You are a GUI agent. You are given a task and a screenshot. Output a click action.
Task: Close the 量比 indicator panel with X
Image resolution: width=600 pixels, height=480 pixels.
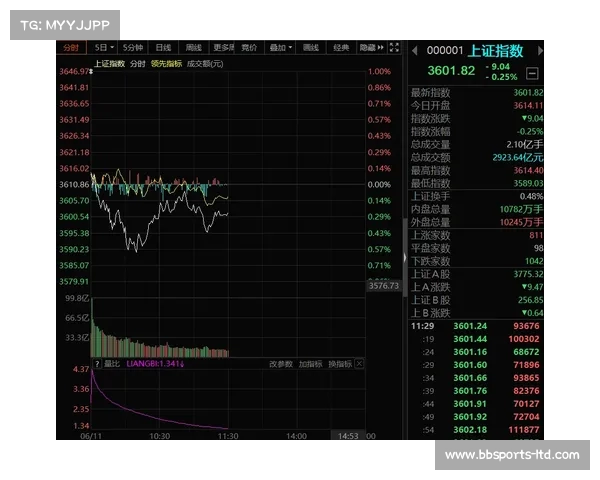[x=358, y=364]
